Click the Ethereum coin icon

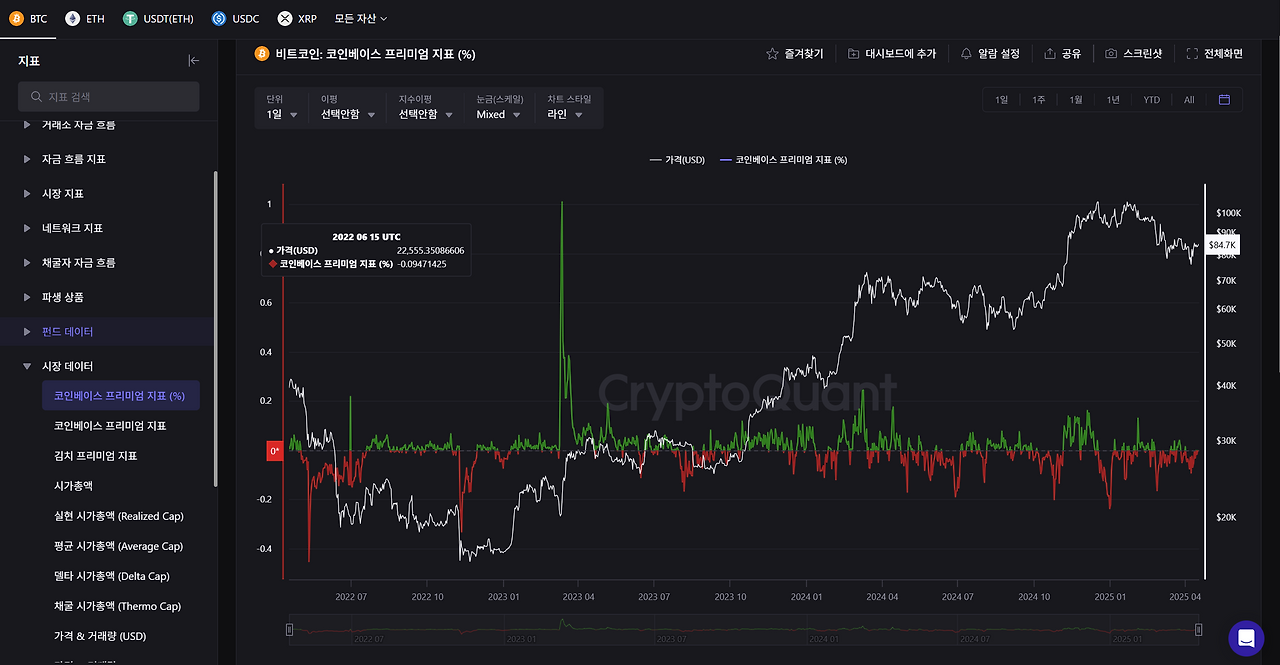tap(72, 18)
